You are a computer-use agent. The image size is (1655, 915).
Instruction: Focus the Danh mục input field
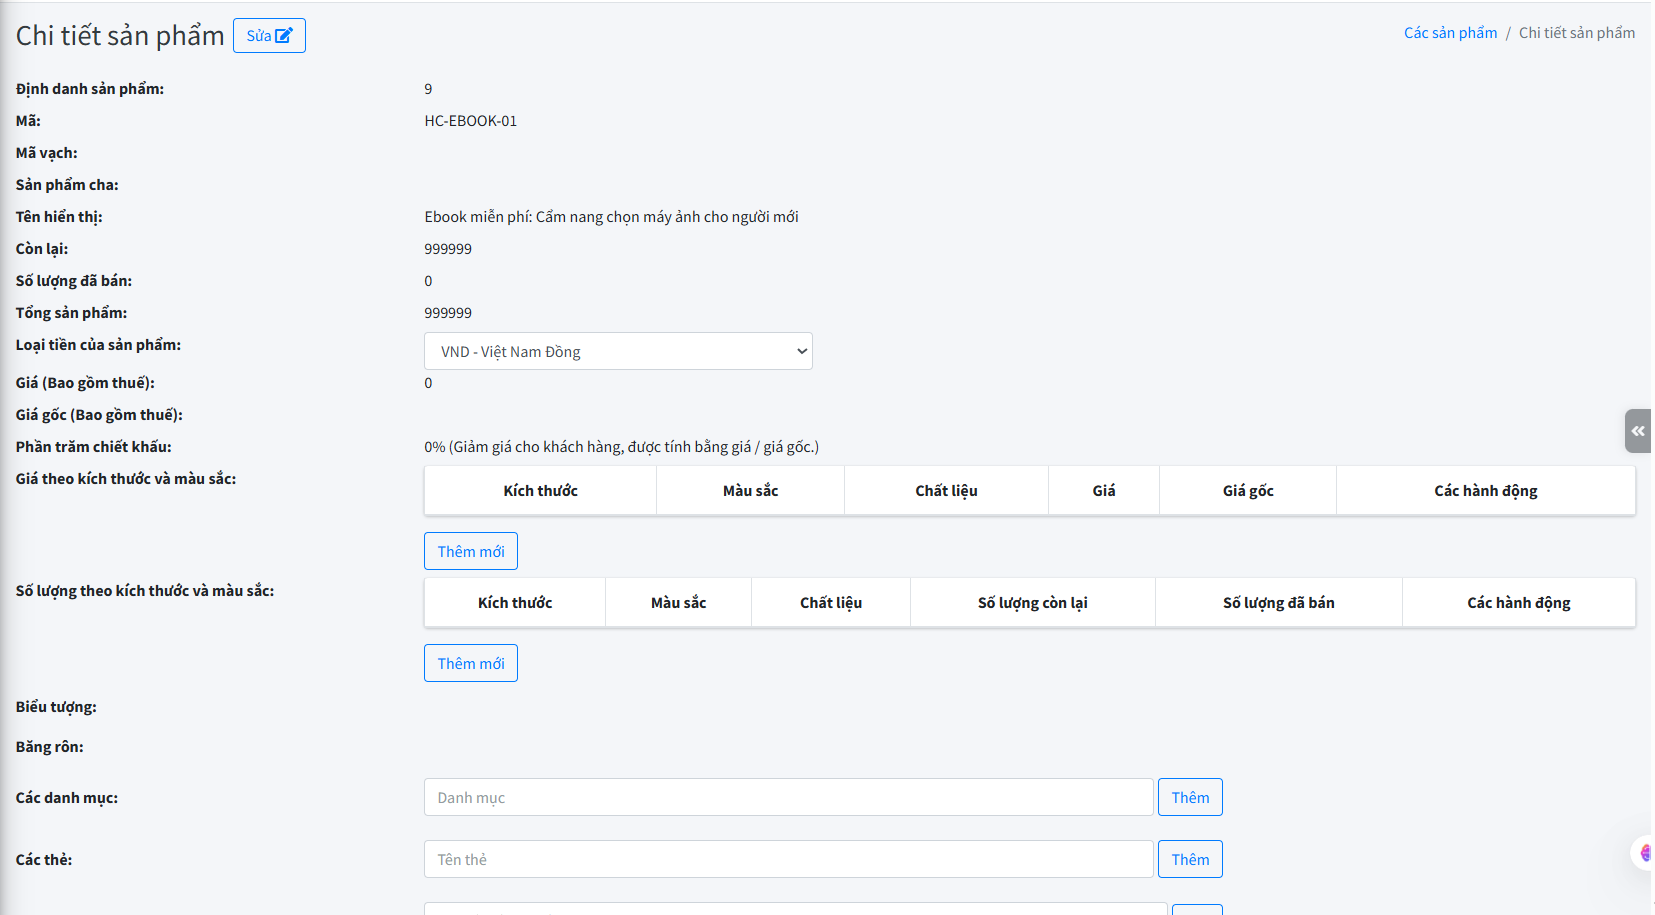tap(789, 797)
